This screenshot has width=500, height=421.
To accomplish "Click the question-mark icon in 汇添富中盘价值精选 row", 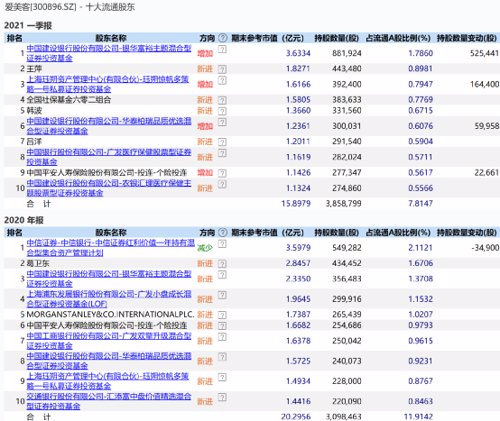I will 222,397.
